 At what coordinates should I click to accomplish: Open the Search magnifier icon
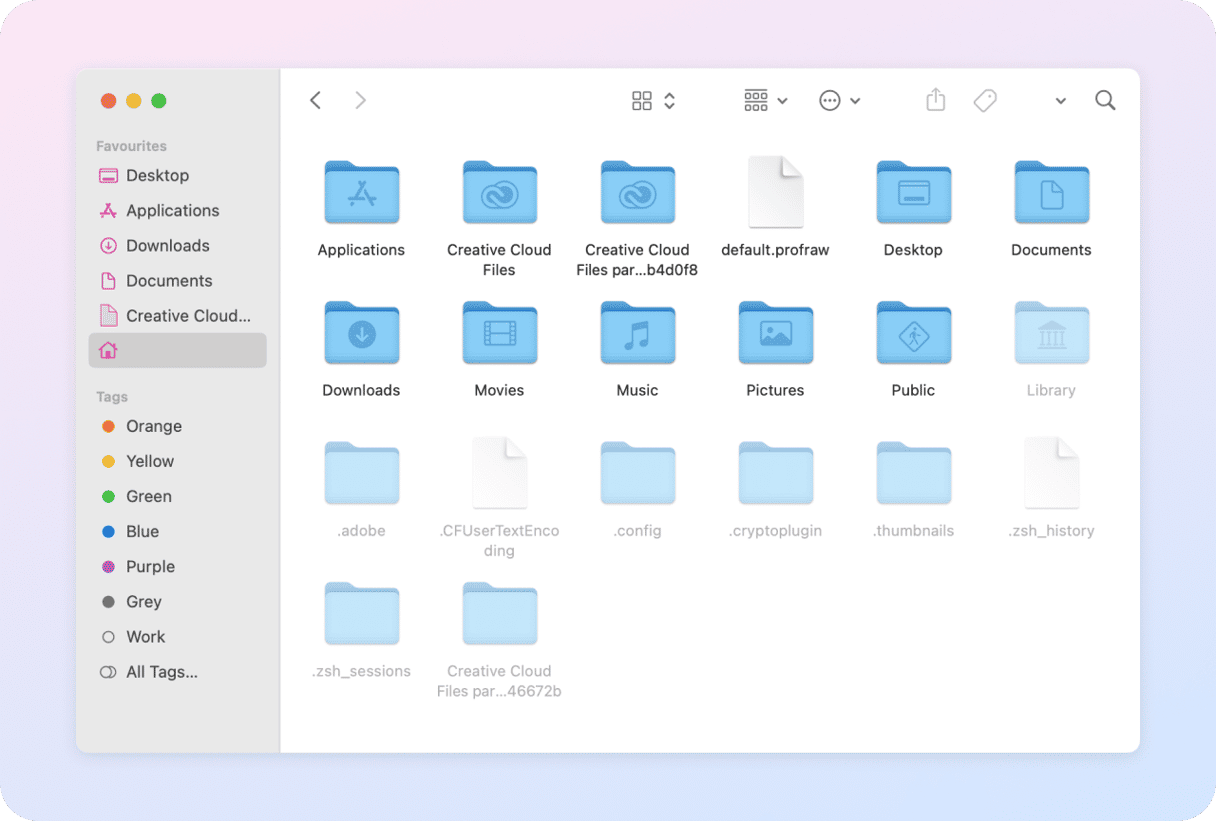point(1105,100)
